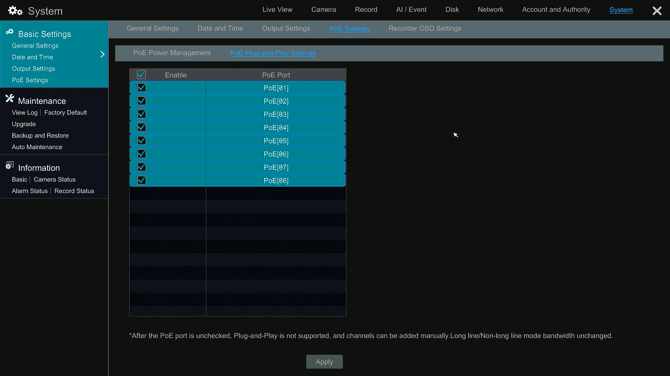Show Camera Status information
670x376 pixels.
(x=55, y=179)
